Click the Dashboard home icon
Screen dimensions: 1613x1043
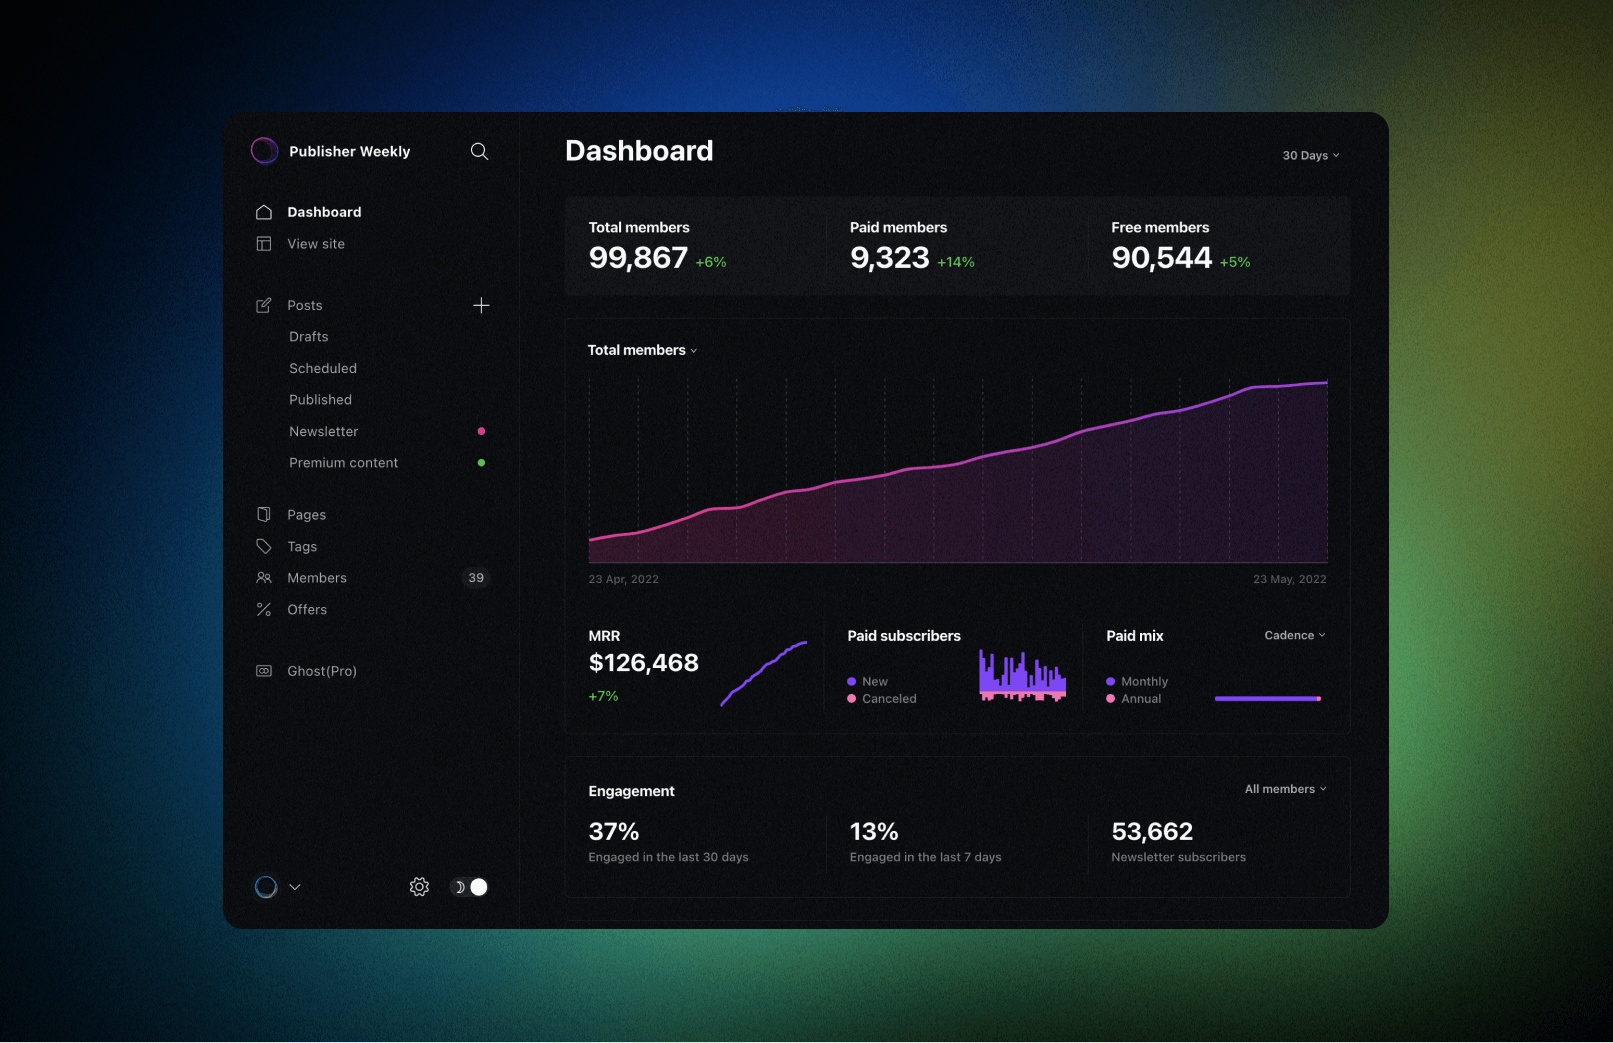pos(264,212)
